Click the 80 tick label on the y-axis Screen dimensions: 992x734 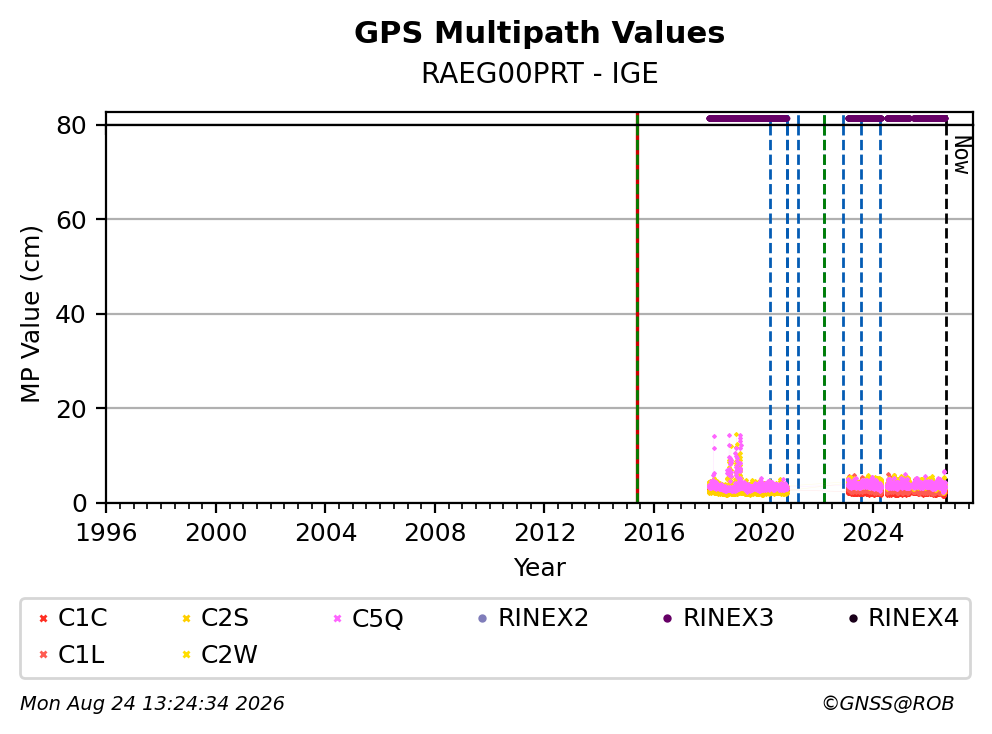[71, 125]
